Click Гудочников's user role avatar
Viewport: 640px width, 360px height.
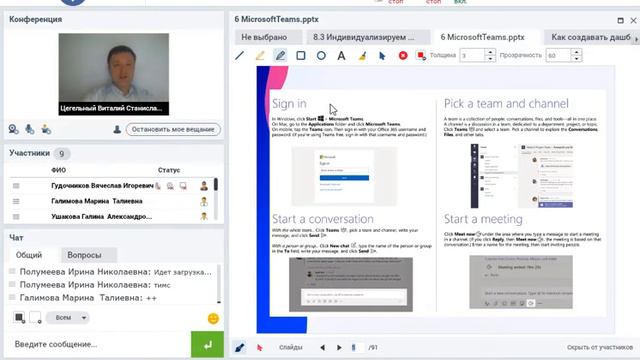pyautogui.click(x=204, y=186)
